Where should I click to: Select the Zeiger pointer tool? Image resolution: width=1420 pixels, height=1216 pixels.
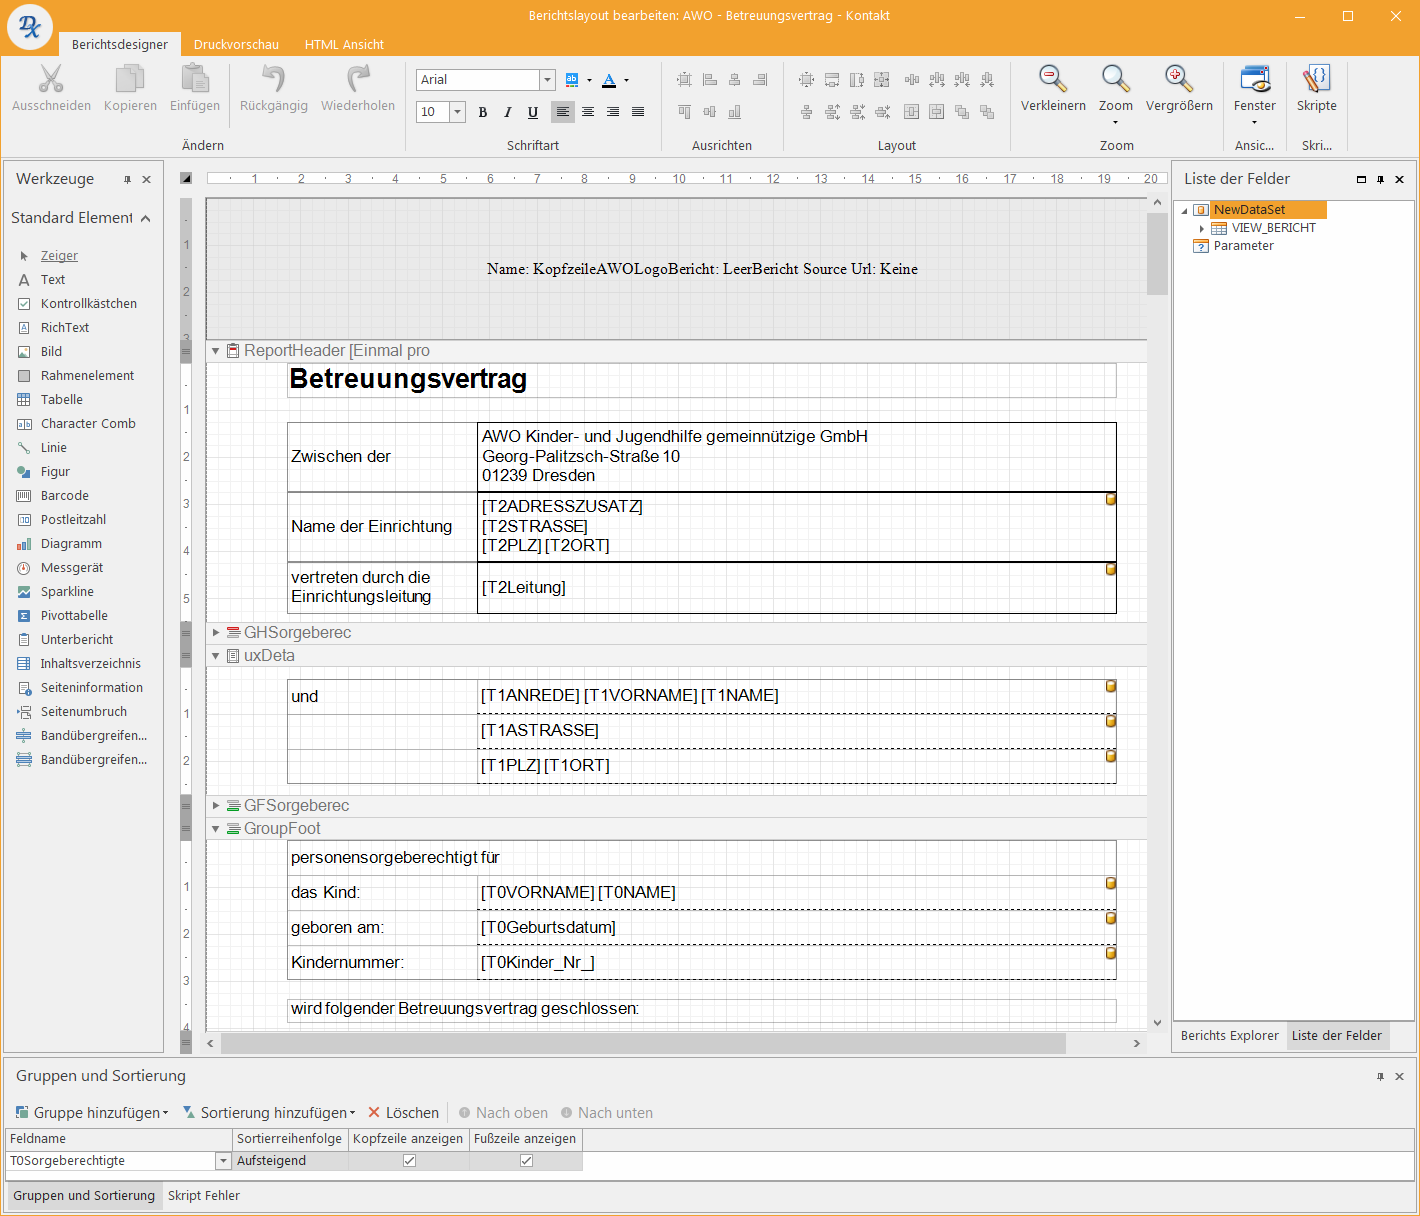point(59,256)
